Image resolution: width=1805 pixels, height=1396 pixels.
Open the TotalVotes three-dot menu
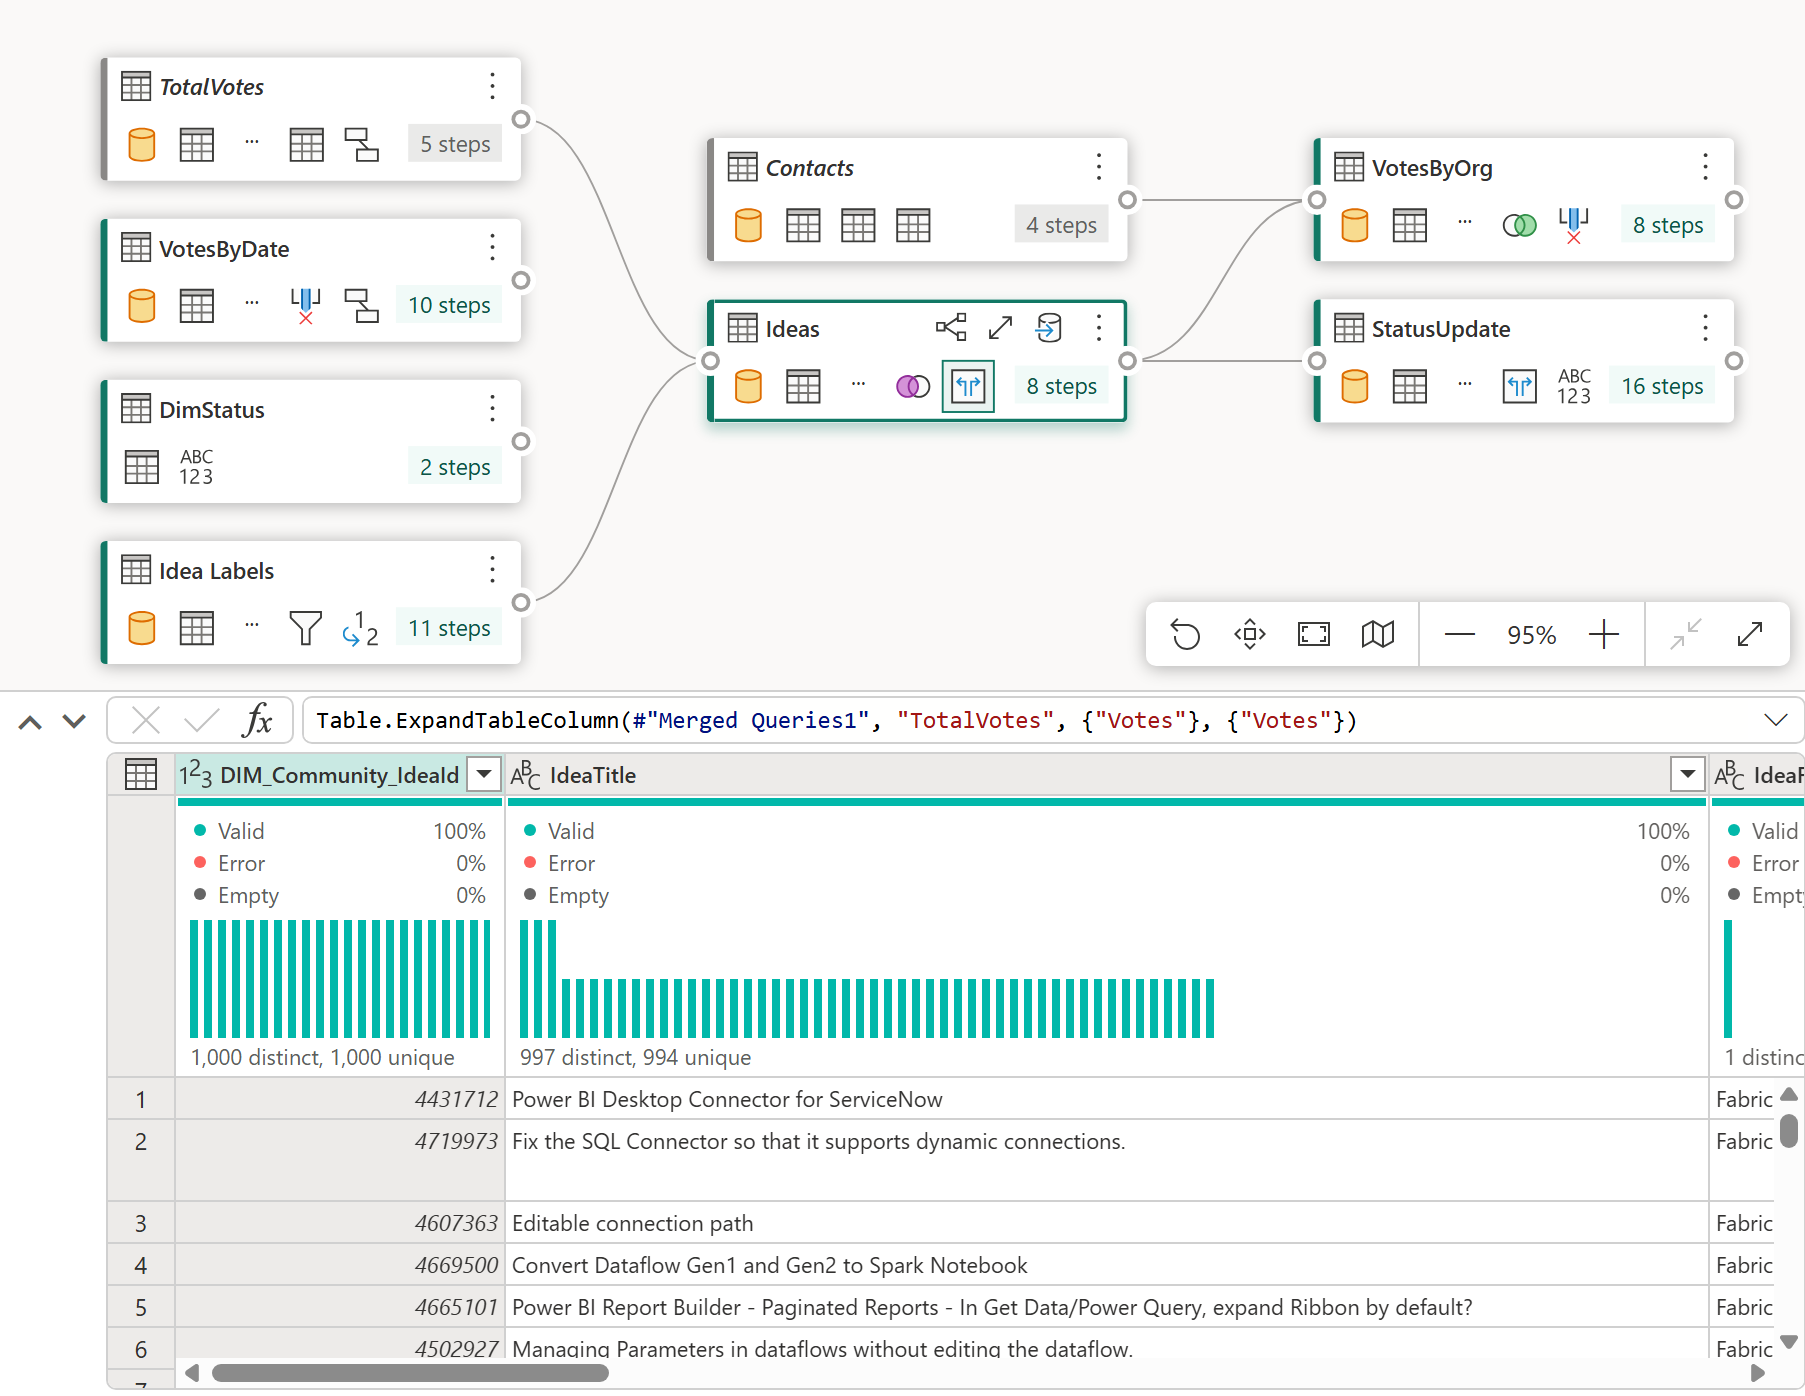click(x=492, y=86)
